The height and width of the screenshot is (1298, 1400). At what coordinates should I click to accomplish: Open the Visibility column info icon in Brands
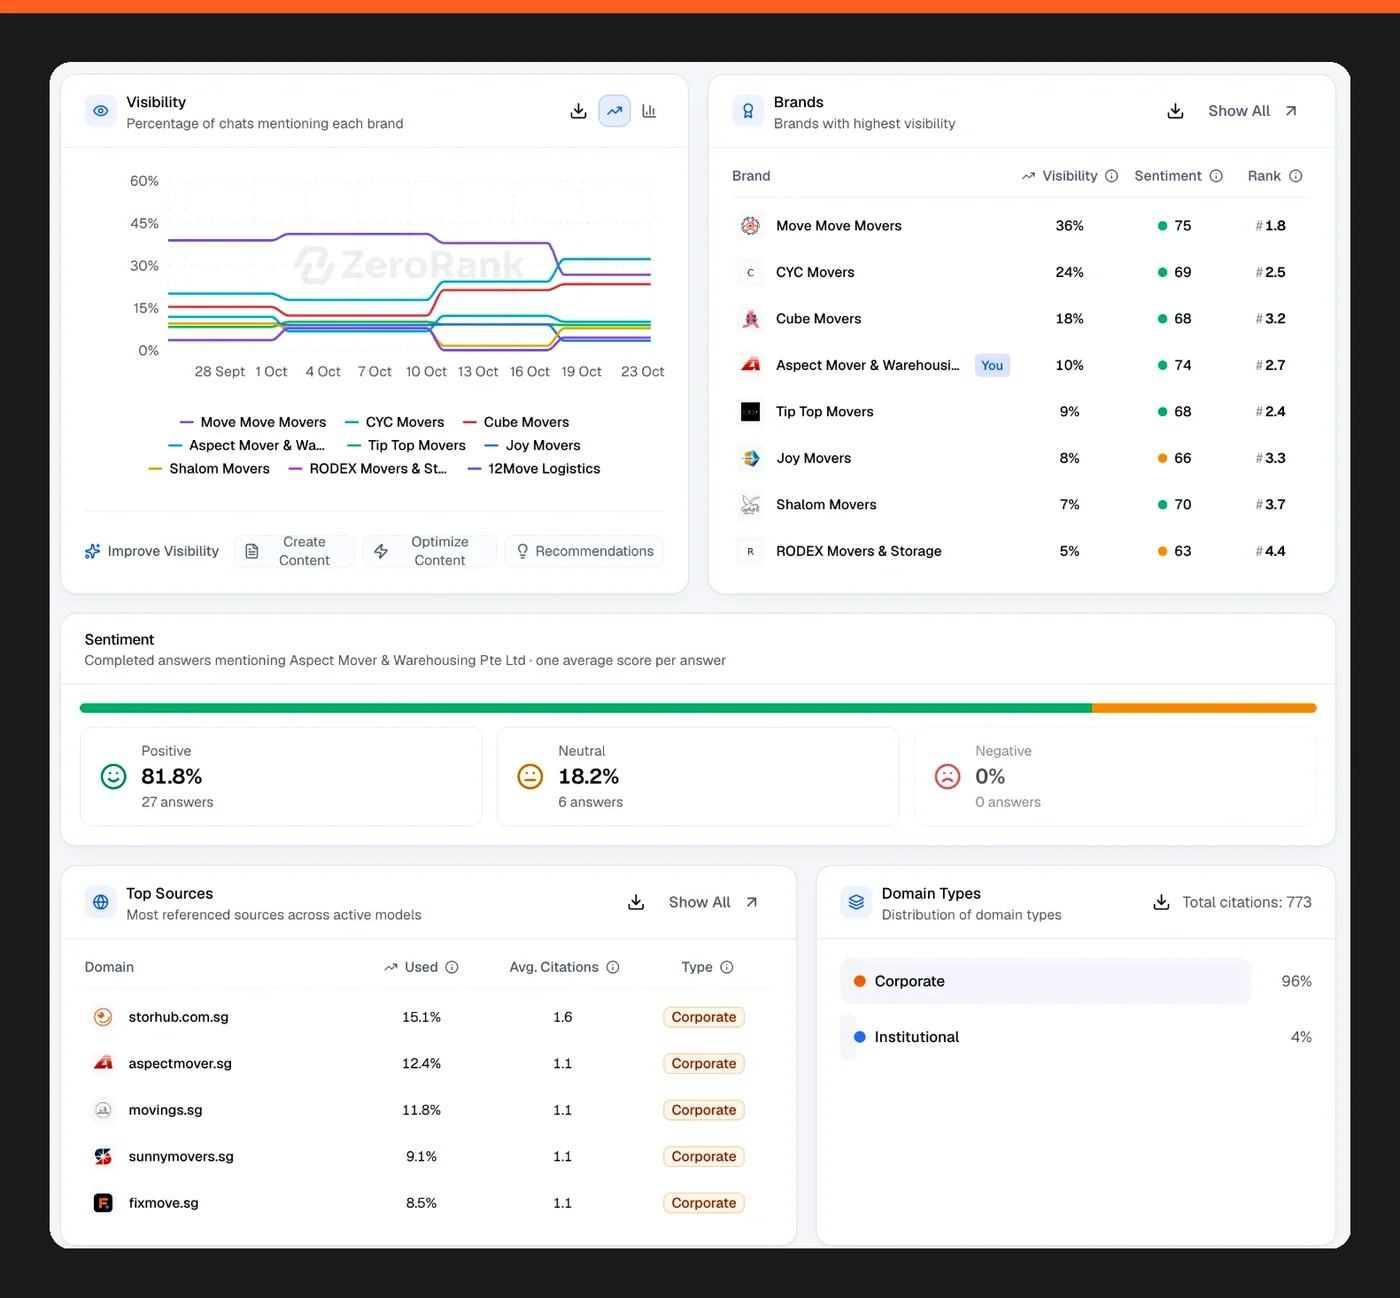click(1111, 176)
